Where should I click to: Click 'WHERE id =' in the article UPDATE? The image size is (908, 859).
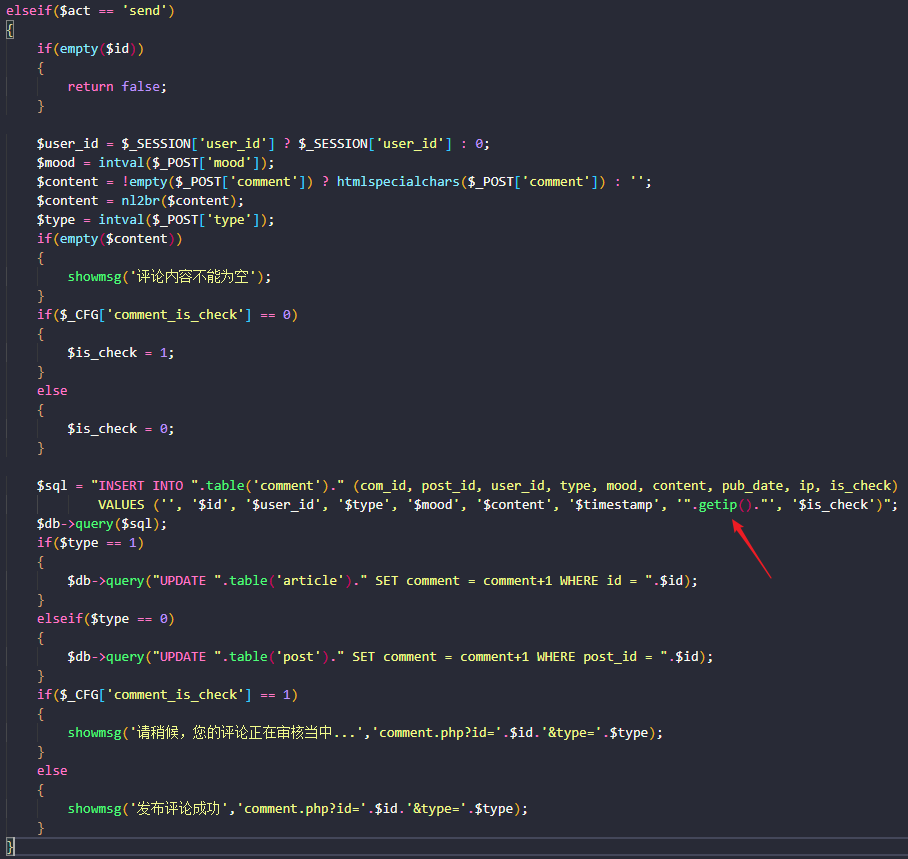(x=598, y=580)
